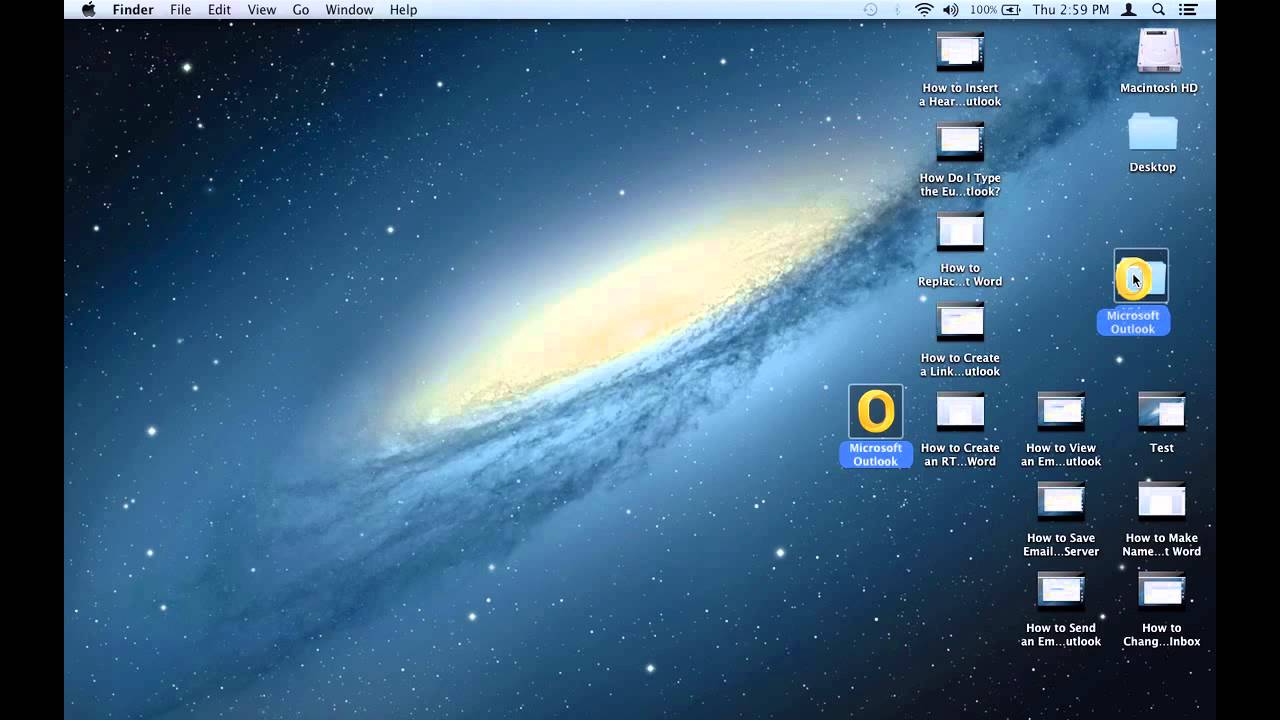Click the Time Machine menu bar icon
The image size is (1280, 720).
click(x=869, y=10)
